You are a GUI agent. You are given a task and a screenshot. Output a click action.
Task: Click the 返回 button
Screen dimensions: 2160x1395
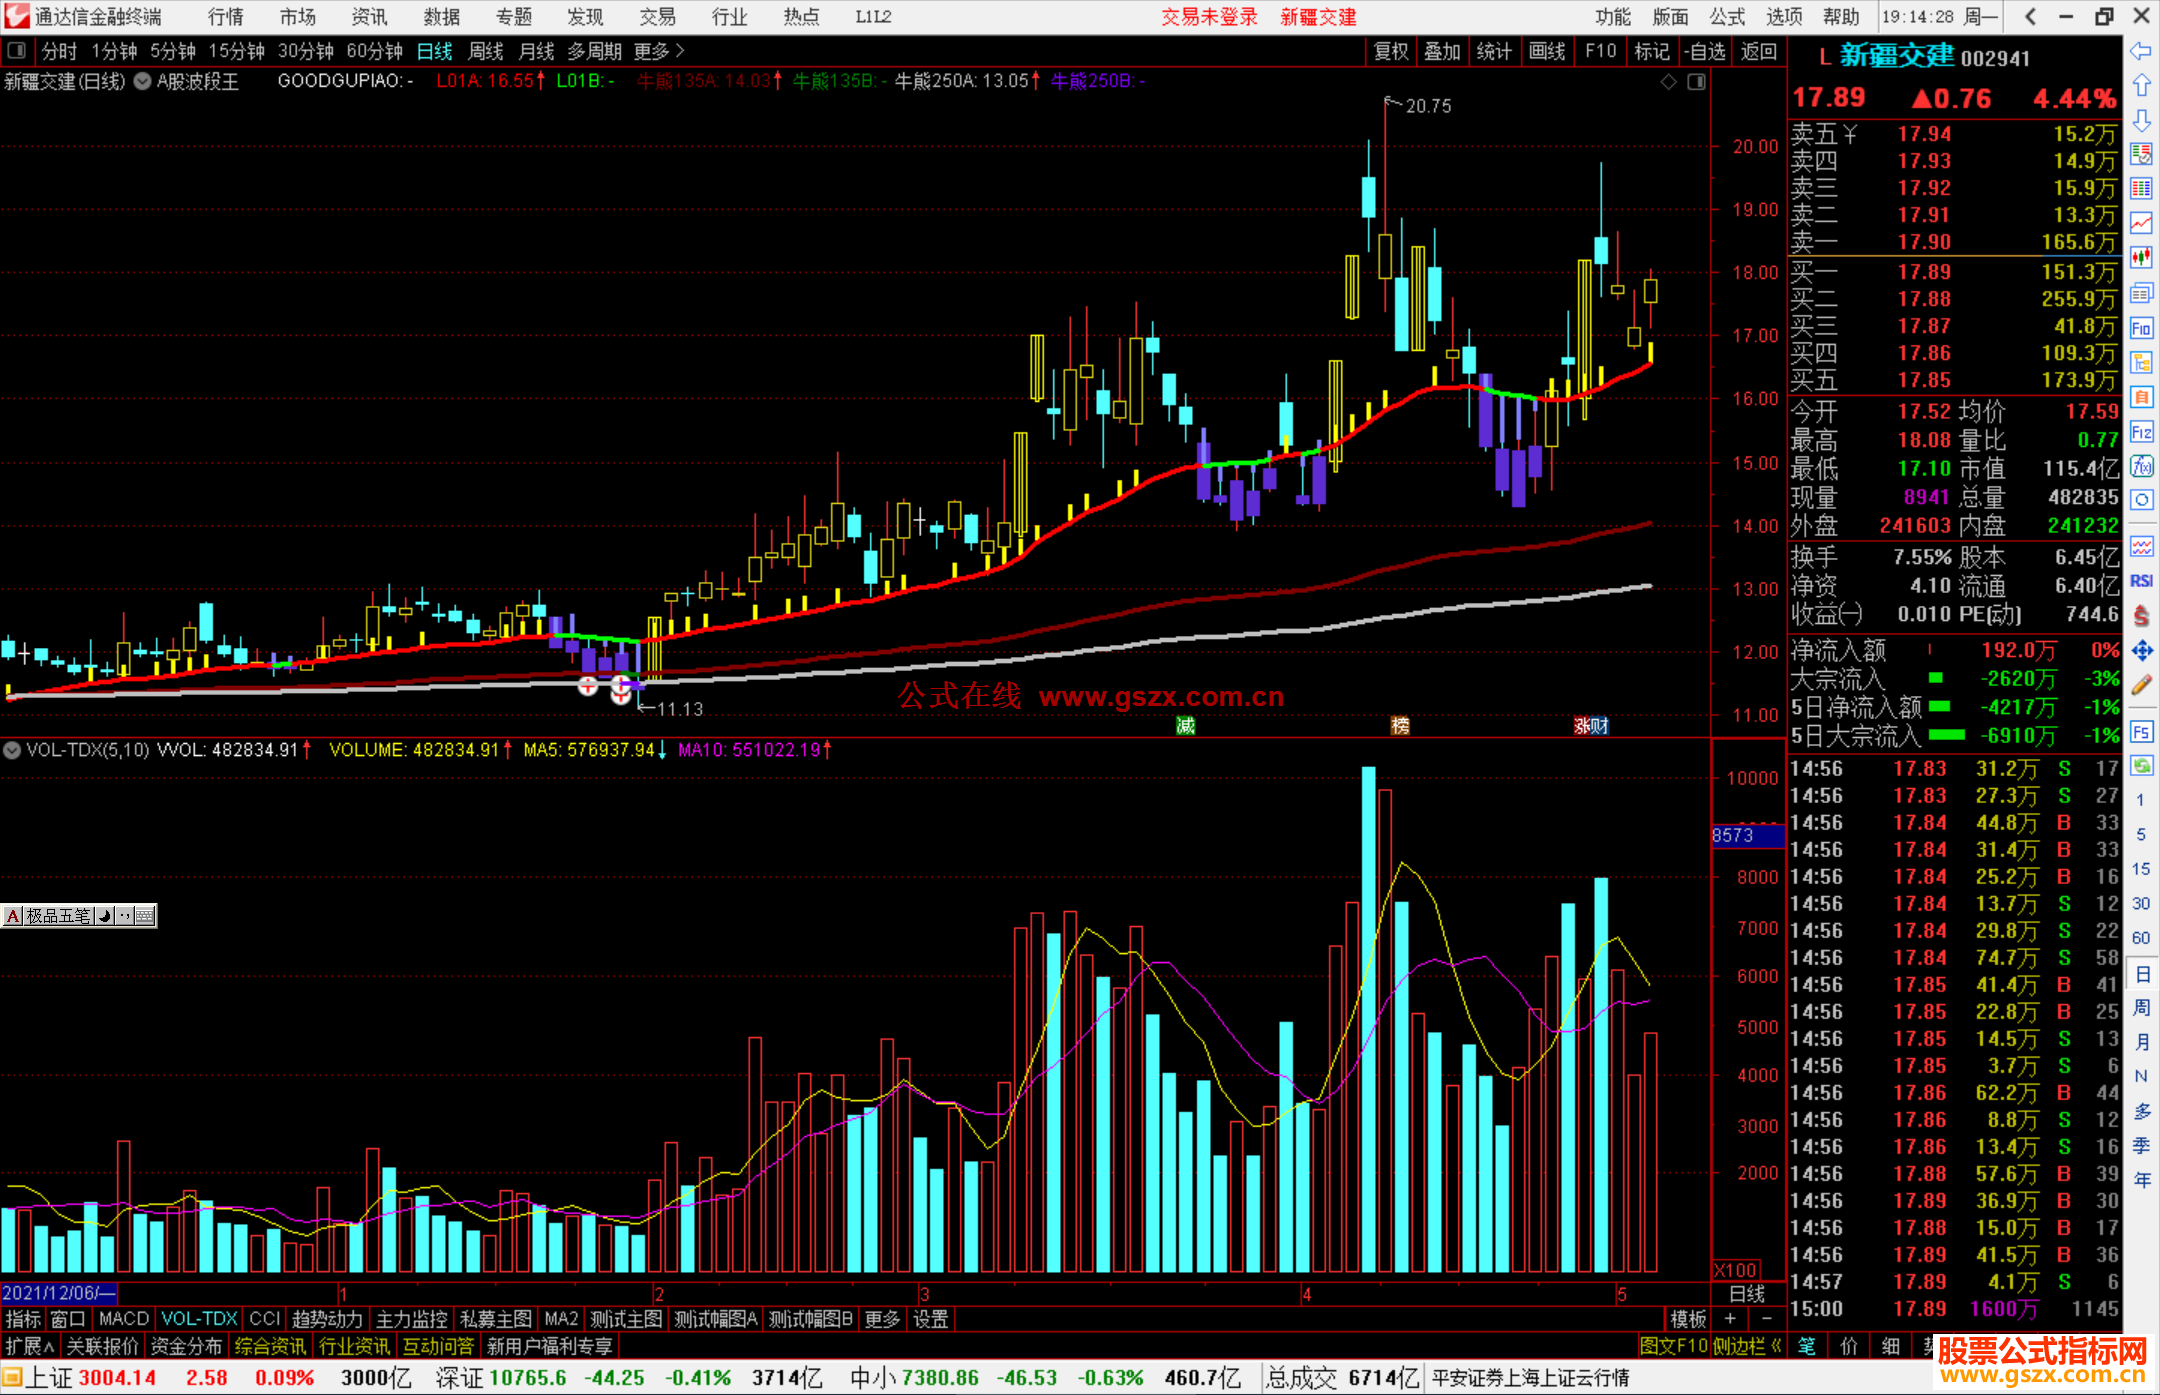click(1758, 51)
